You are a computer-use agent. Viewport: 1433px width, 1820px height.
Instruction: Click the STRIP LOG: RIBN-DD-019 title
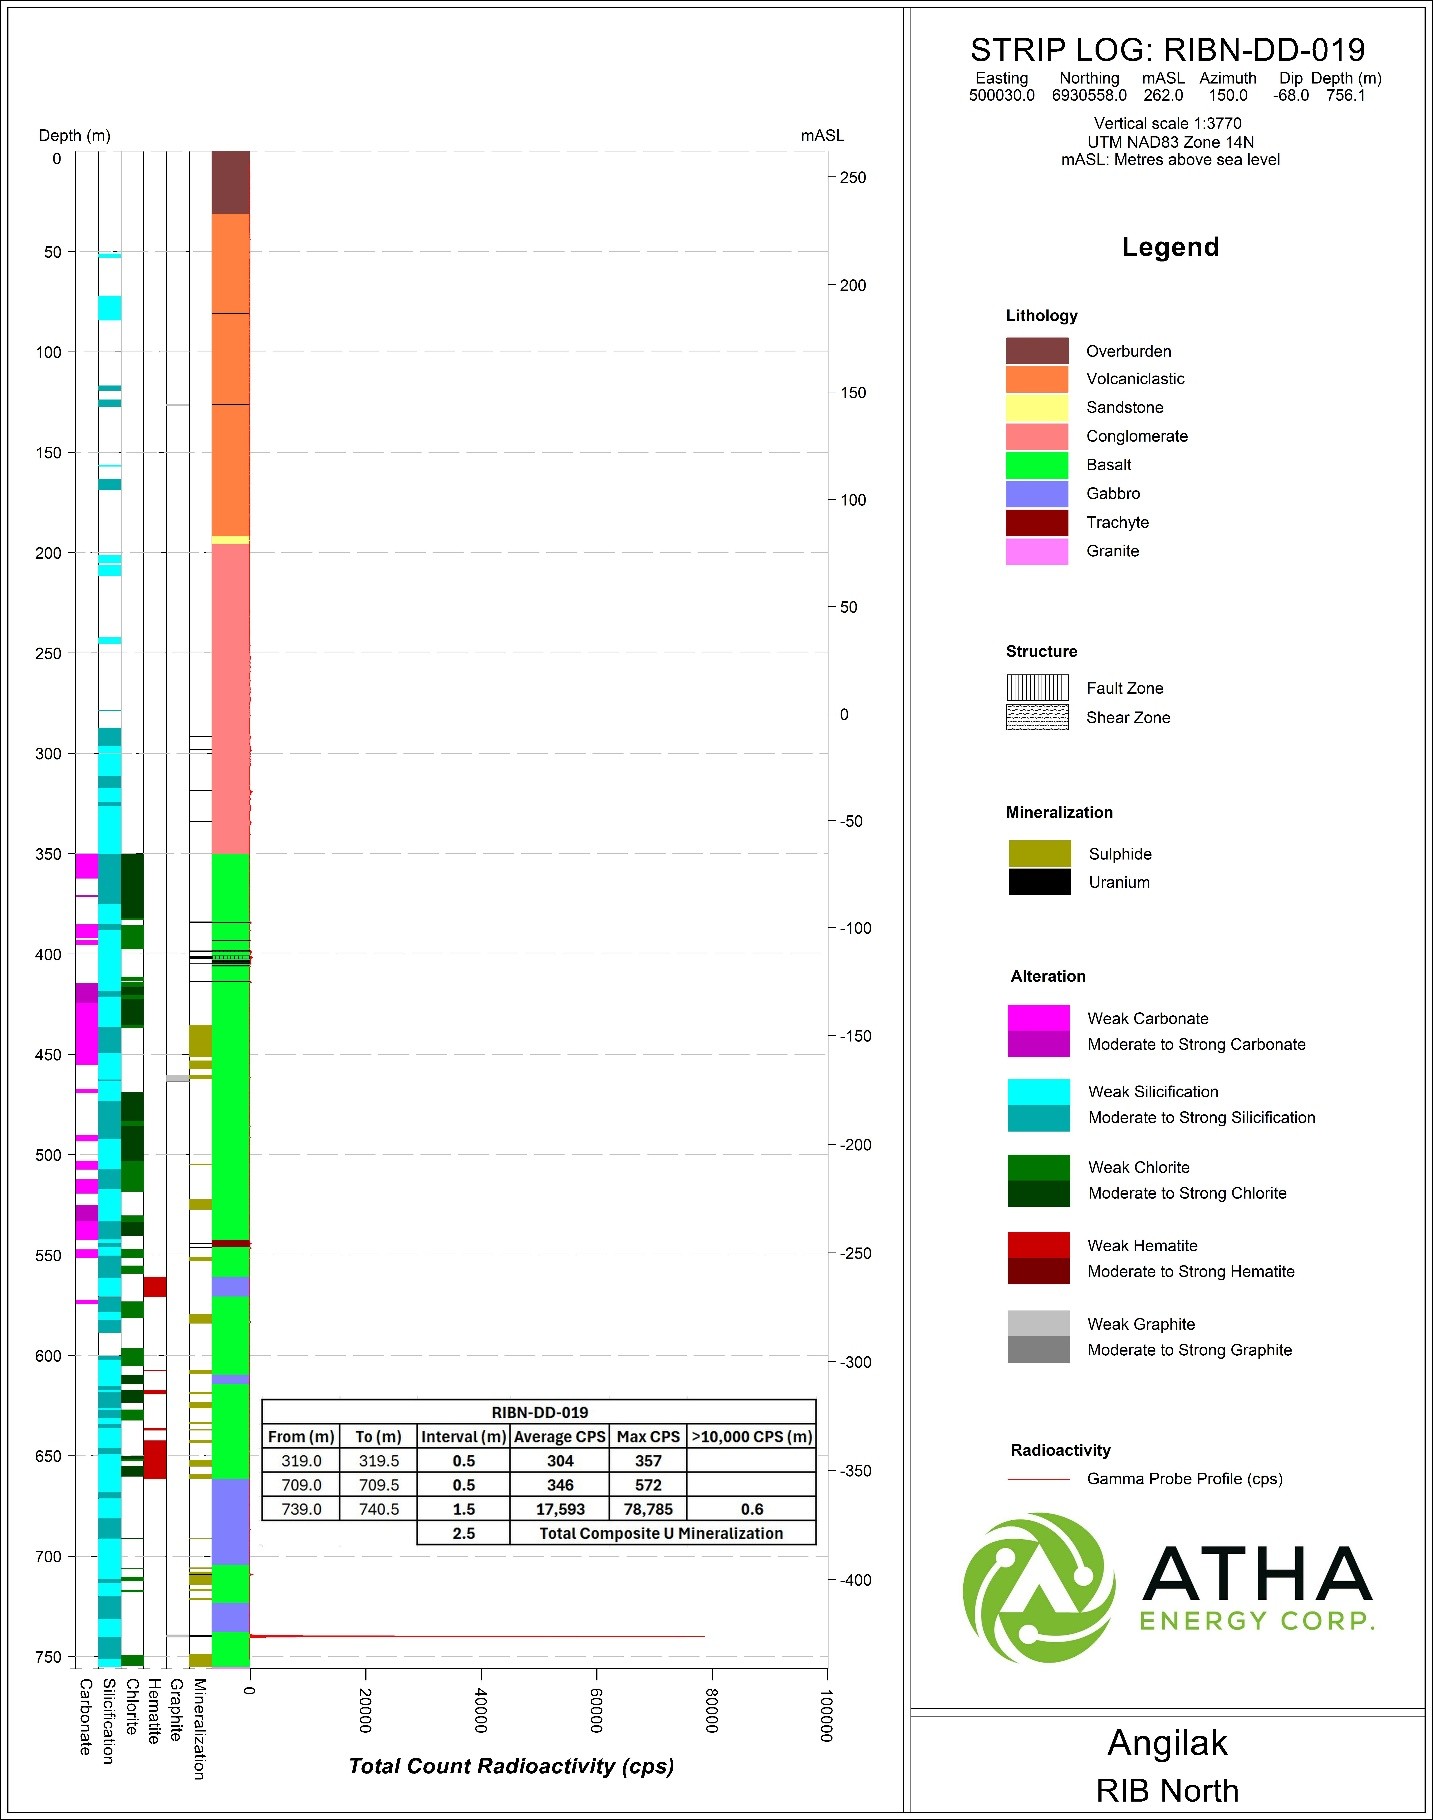(1167, 50)
